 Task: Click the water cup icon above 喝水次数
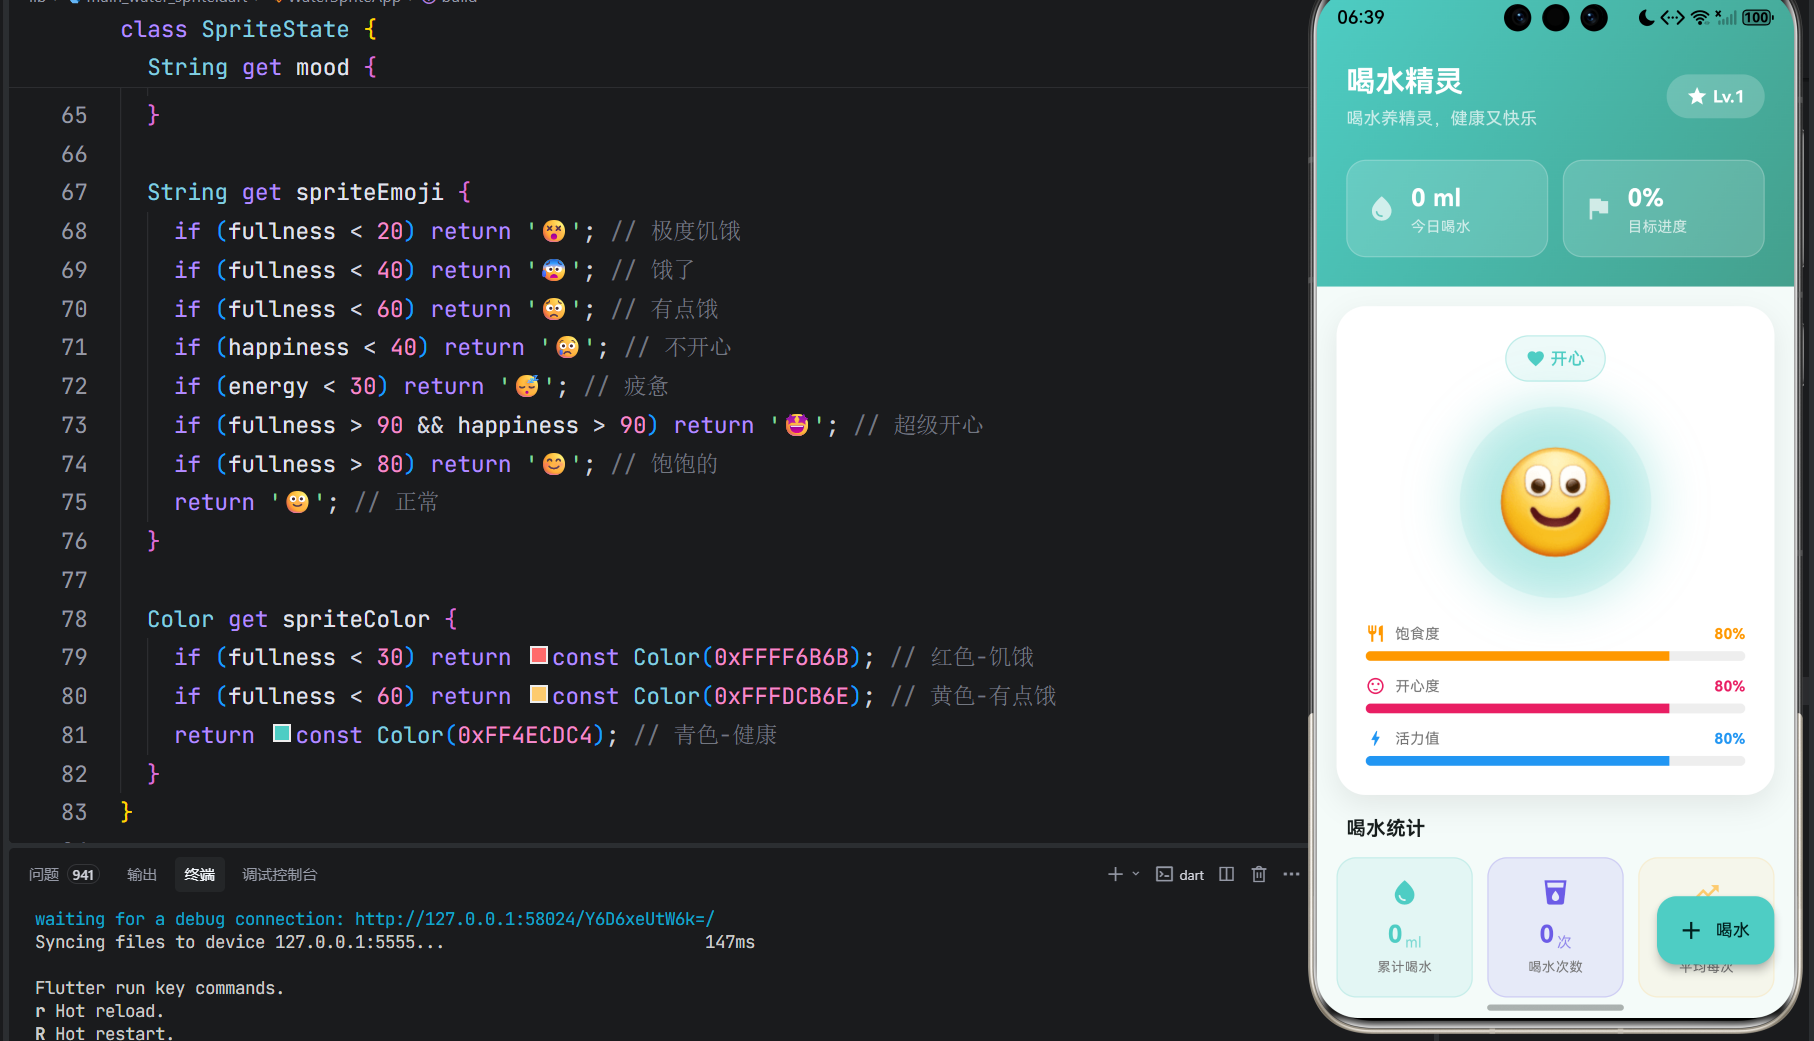[1554, 891]
